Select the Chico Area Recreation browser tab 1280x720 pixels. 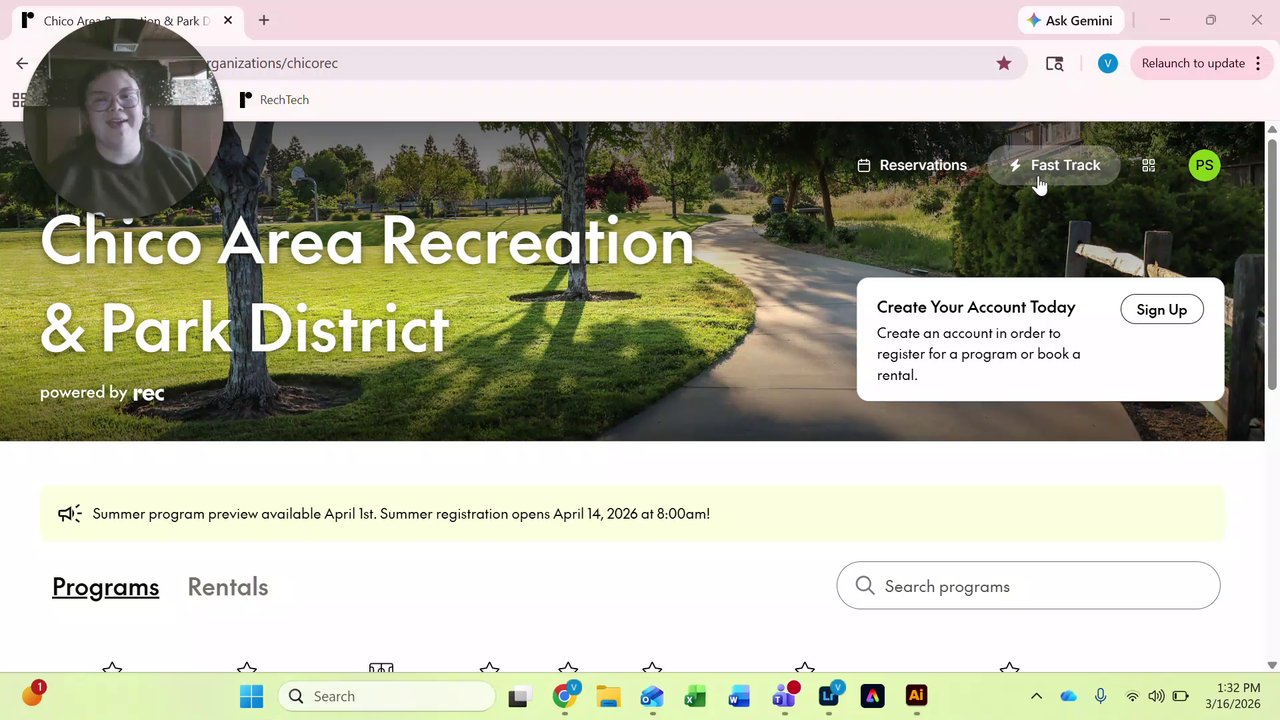pyautogui.click(x=128, y=20)
